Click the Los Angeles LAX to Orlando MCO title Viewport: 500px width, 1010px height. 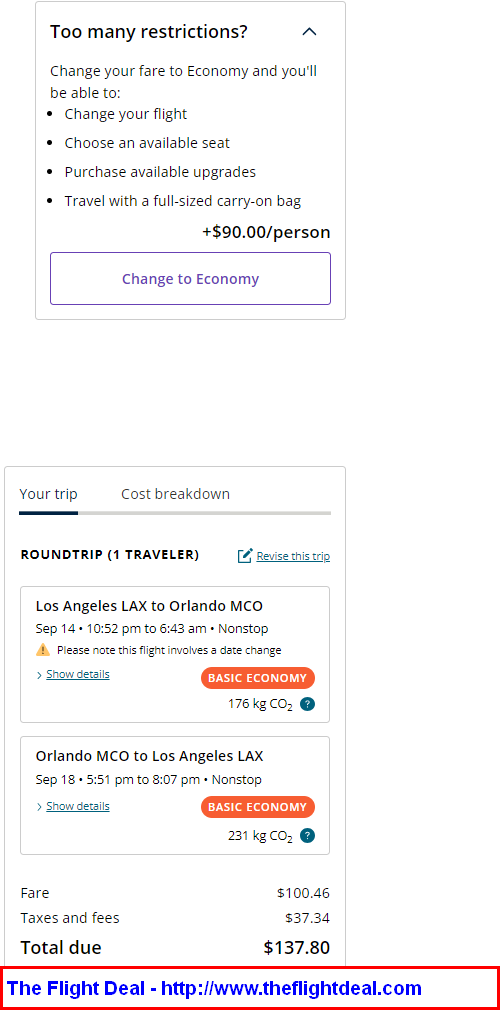[149, 605]
